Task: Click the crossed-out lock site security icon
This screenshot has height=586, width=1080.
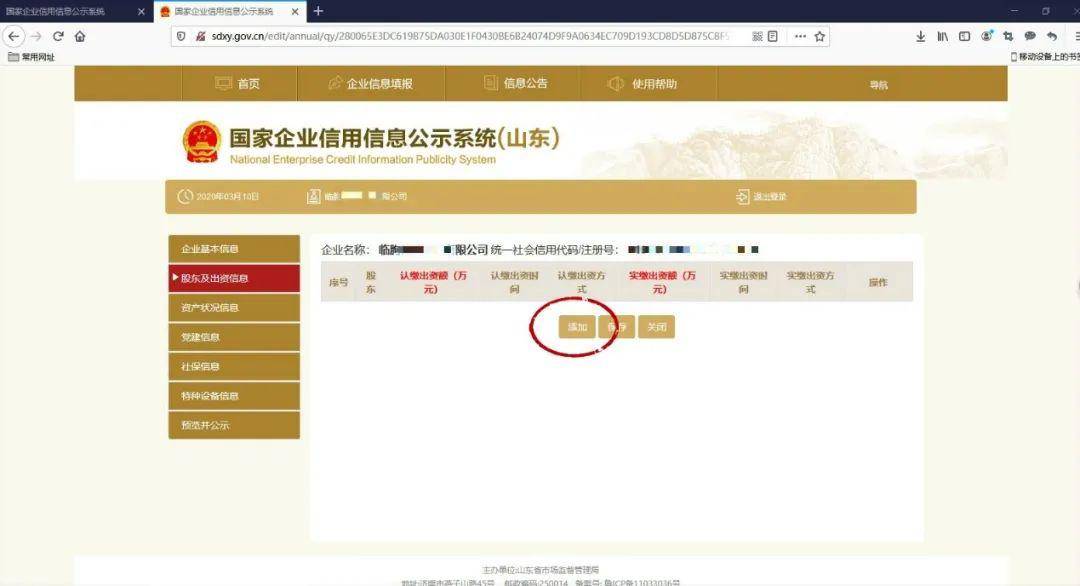Action: [200, 36]
